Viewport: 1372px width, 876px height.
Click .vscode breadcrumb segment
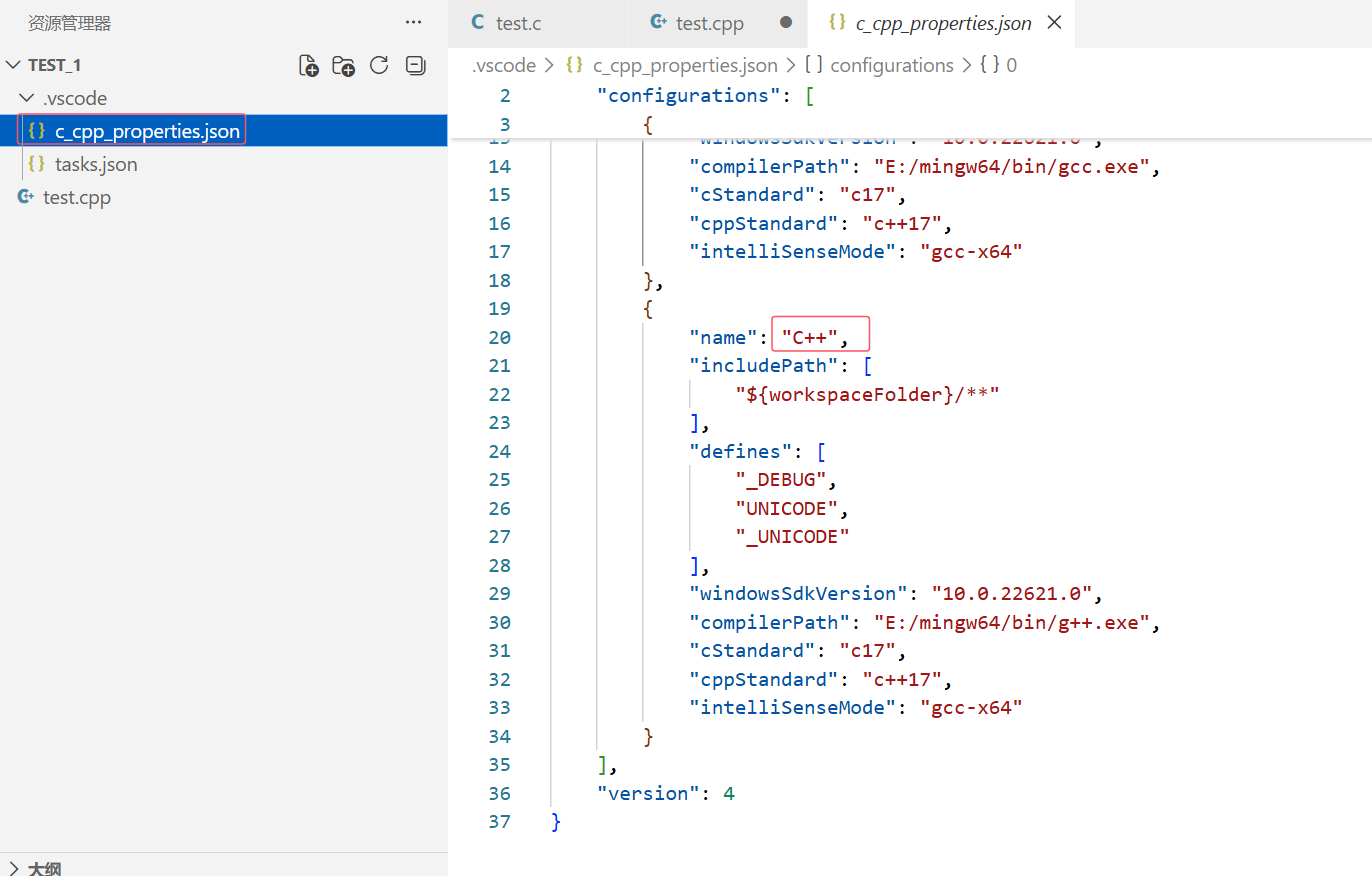(x=503, y=65)
